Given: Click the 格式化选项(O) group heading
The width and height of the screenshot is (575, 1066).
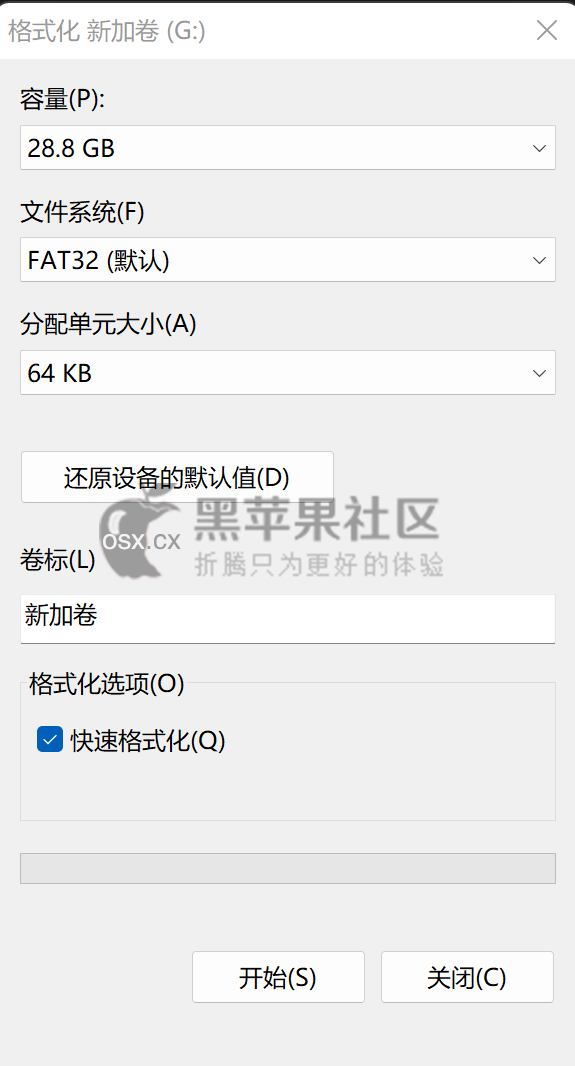Looking at the screenshot, I should (107, 684).
